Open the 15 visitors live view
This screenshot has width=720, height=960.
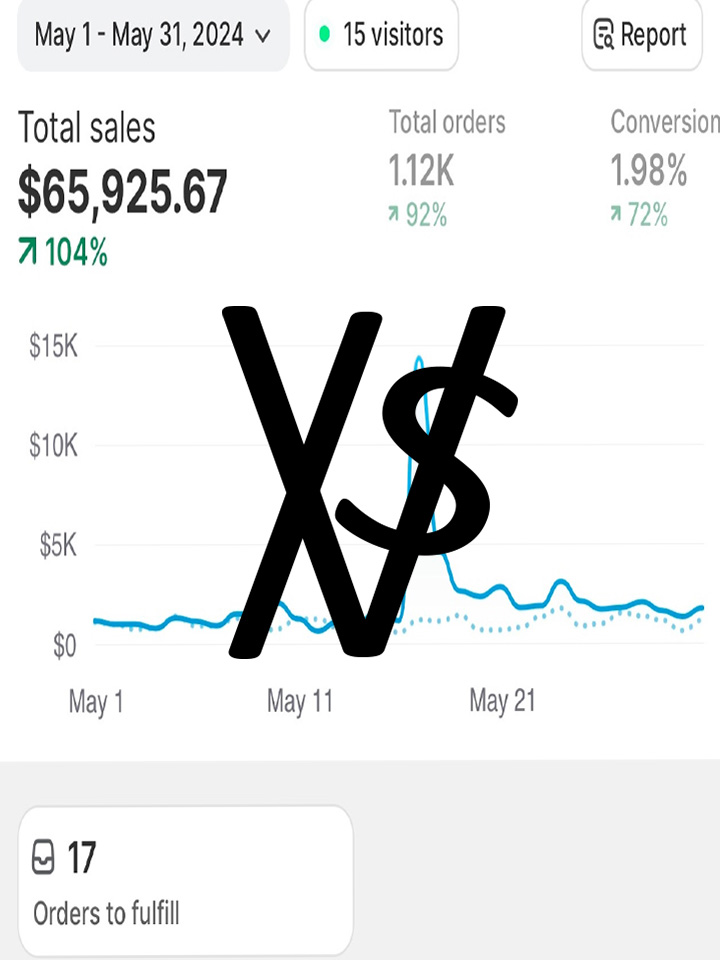pyautogui.click(x=381, y=35)
